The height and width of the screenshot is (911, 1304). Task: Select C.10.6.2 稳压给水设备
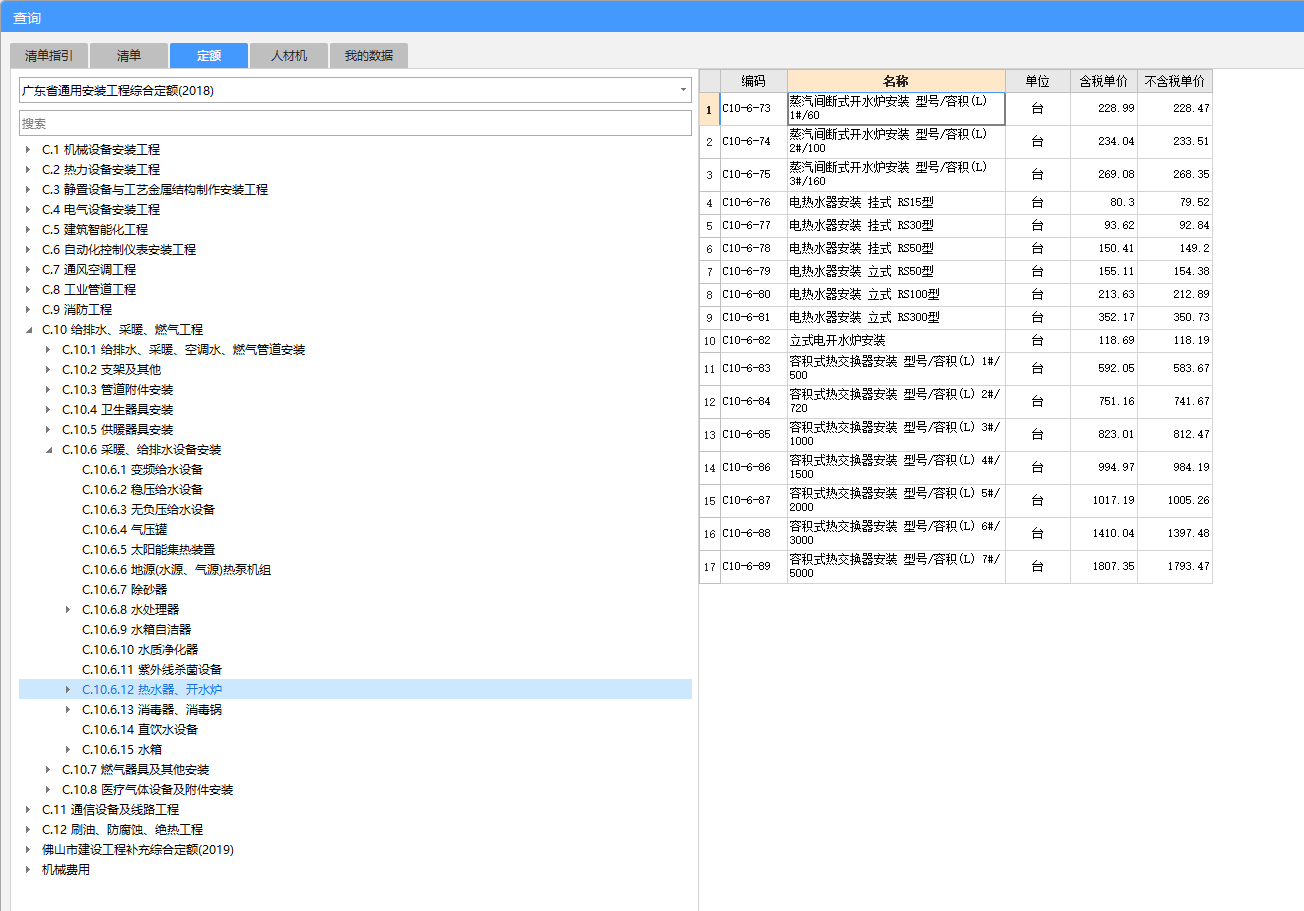tap(142, 490)
